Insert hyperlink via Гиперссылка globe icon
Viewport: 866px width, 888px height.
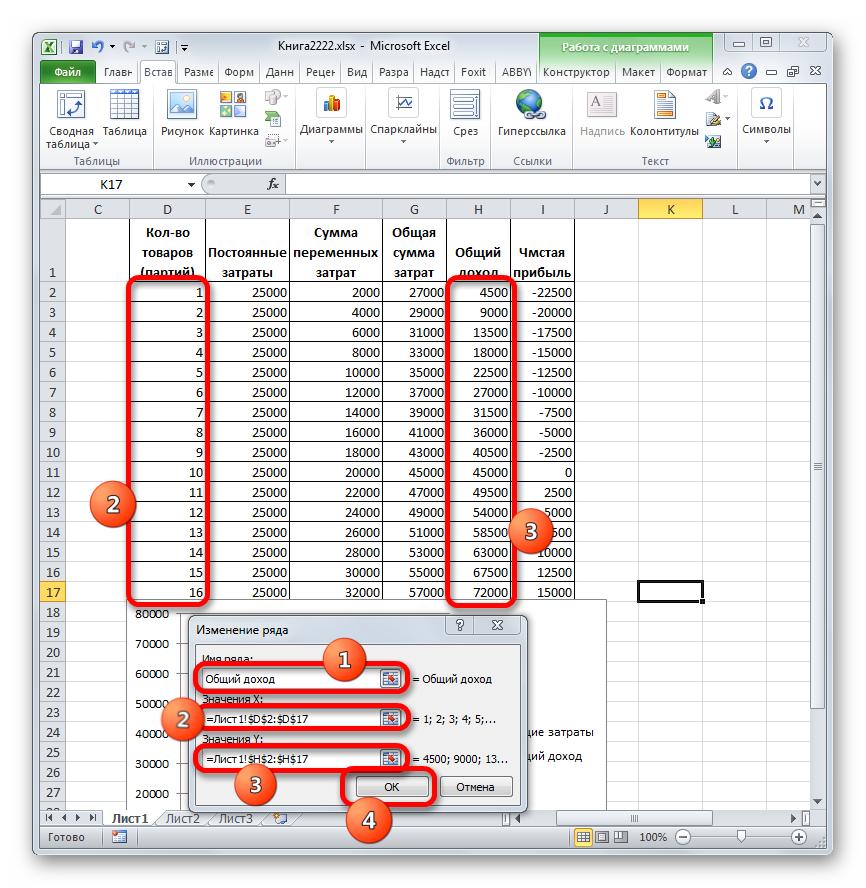(x=531, y=105)
